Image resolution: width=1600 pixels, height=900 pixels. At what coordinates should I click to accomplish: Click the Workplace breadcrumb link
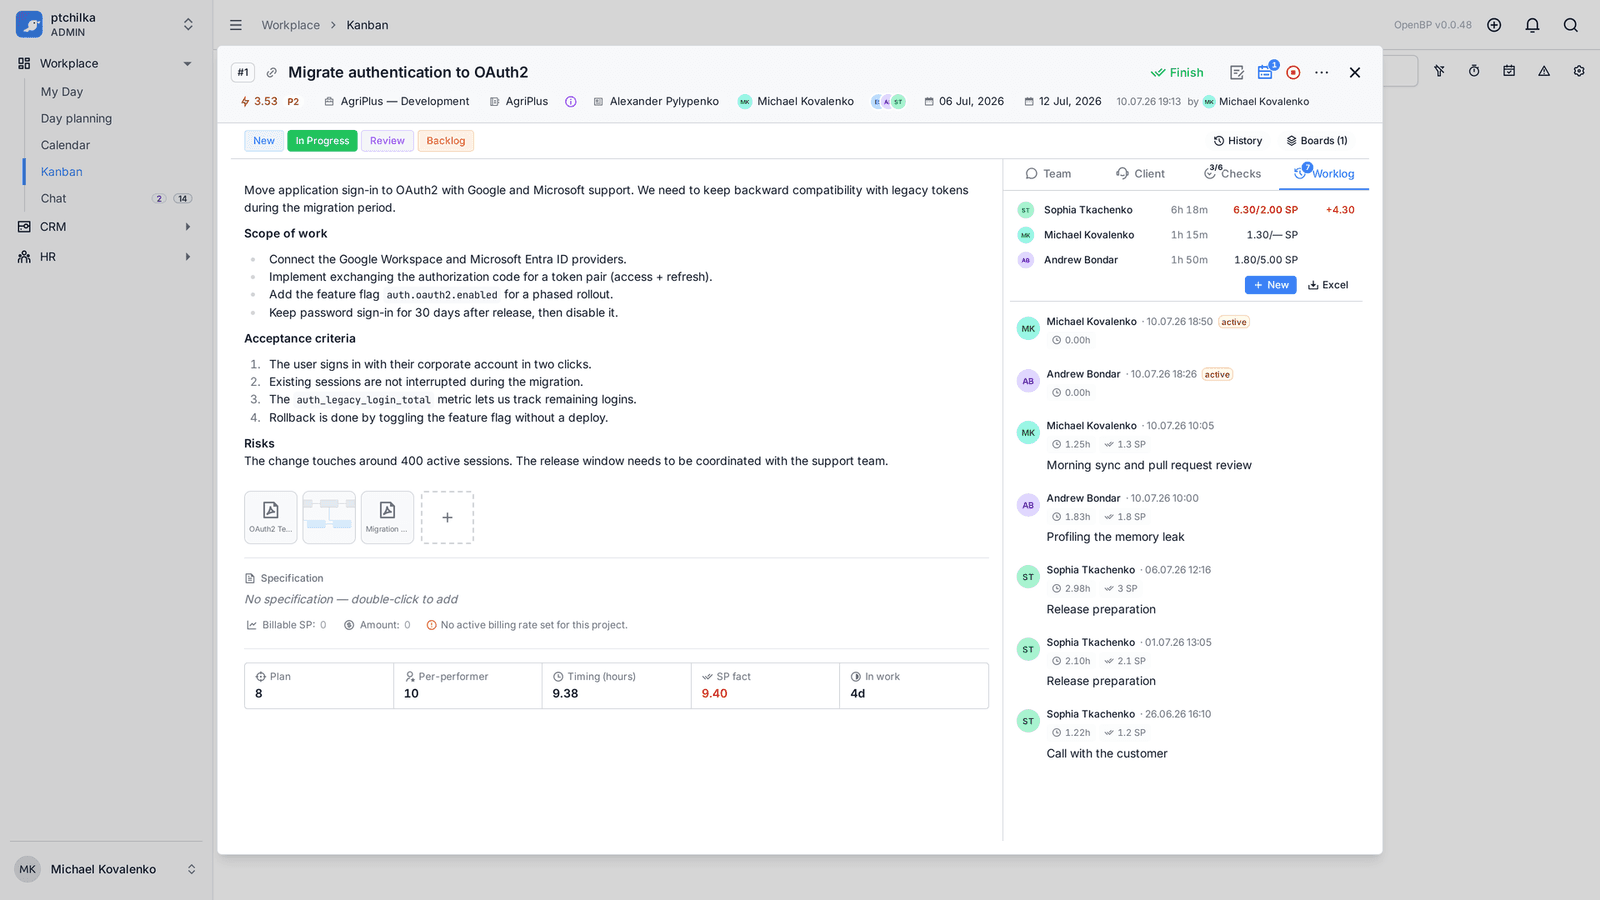tap(291, 25)
